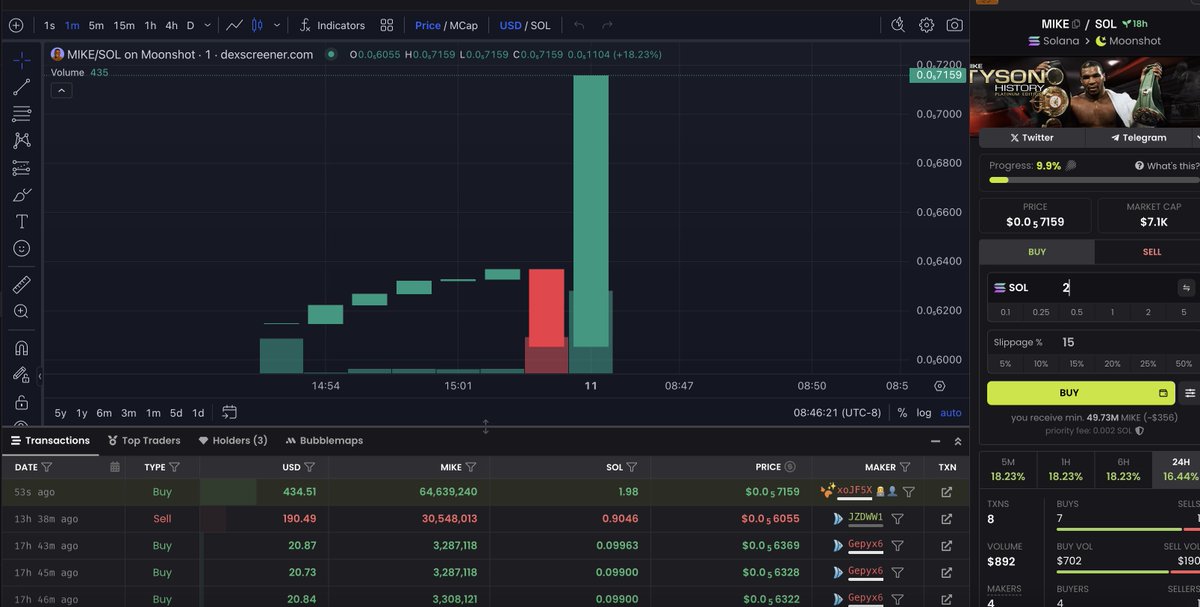
Task: Open the time axis settings gear
Action: coord(939,386)
